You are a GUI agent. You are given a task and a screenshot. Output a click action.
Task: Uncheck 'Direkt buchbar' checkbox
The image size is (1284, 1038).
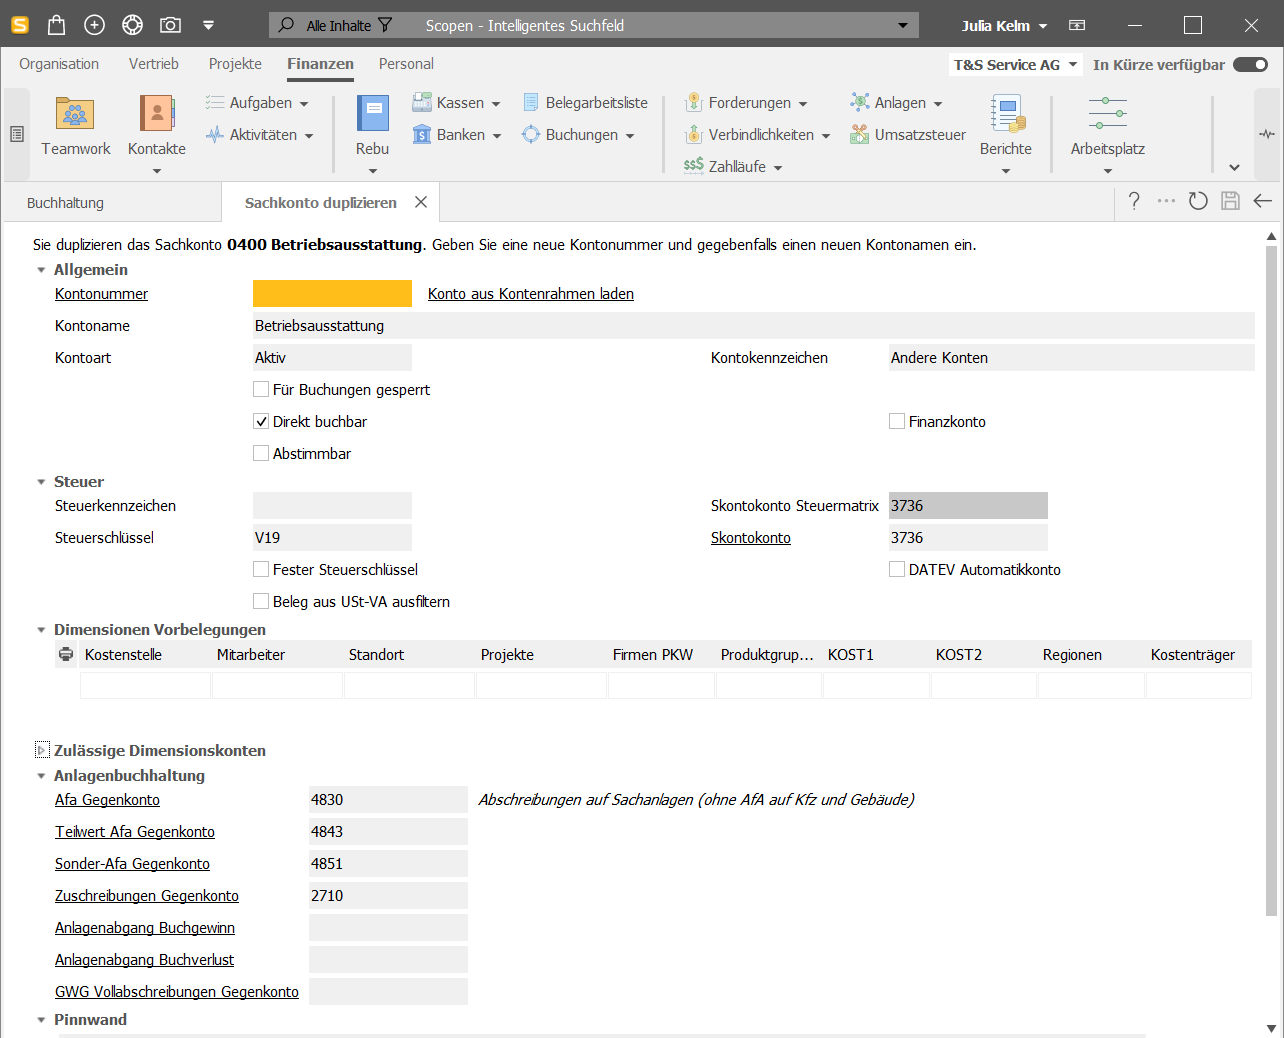click(261, 421)
